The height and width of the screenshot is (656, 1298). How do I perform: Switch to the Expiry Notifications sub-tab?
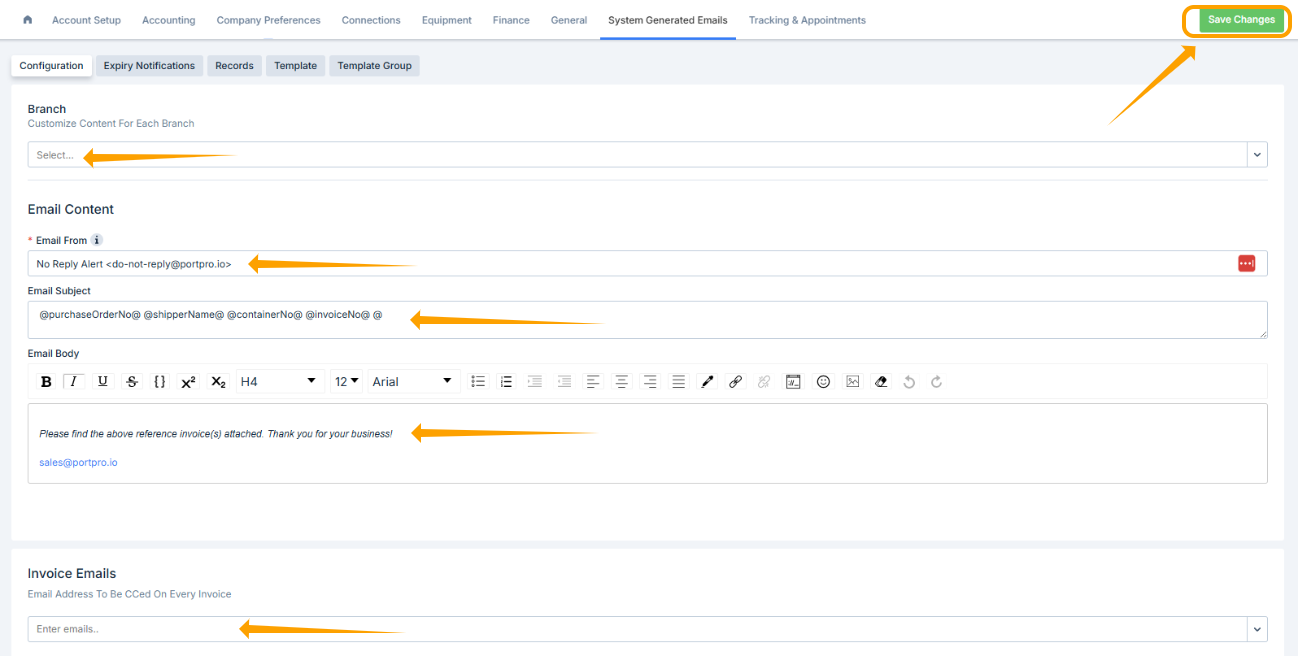click(149, 66)
